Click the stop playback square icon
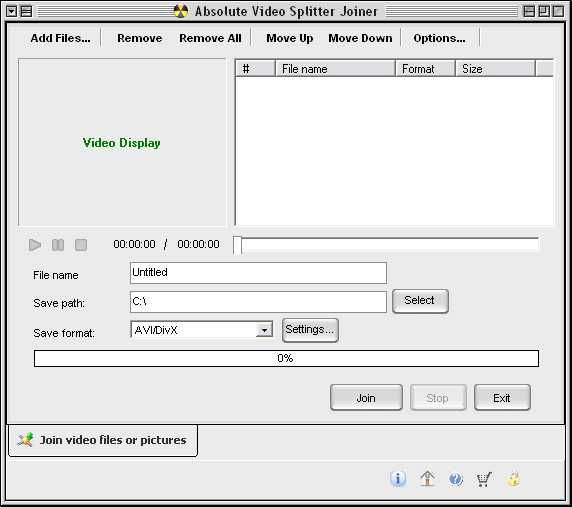This screenshot has width=572, height=507. [x=81, y=245]
